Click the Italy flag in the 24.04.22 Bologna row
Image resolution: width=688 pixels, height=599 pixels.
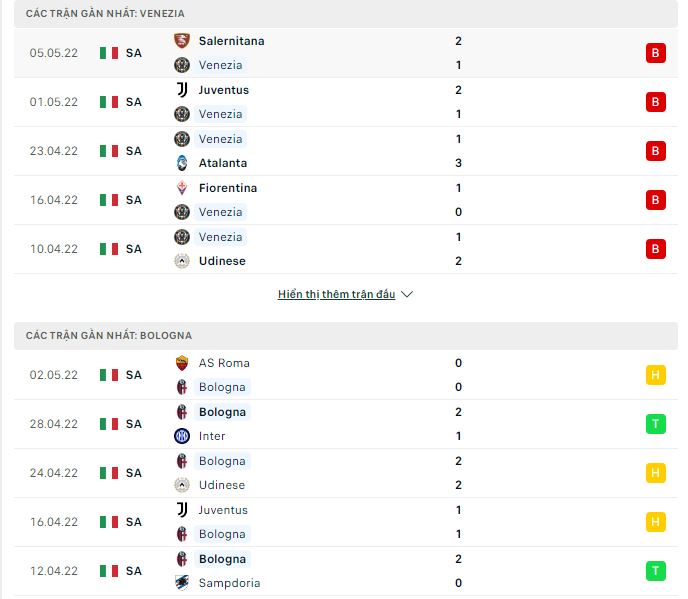point(109,473)
